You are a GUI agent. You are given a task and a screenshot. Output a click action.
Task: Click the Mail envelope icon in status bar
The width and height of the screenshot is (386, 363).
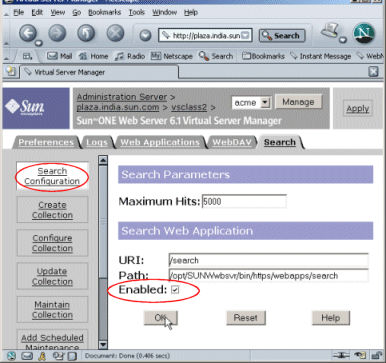[27, 356]
